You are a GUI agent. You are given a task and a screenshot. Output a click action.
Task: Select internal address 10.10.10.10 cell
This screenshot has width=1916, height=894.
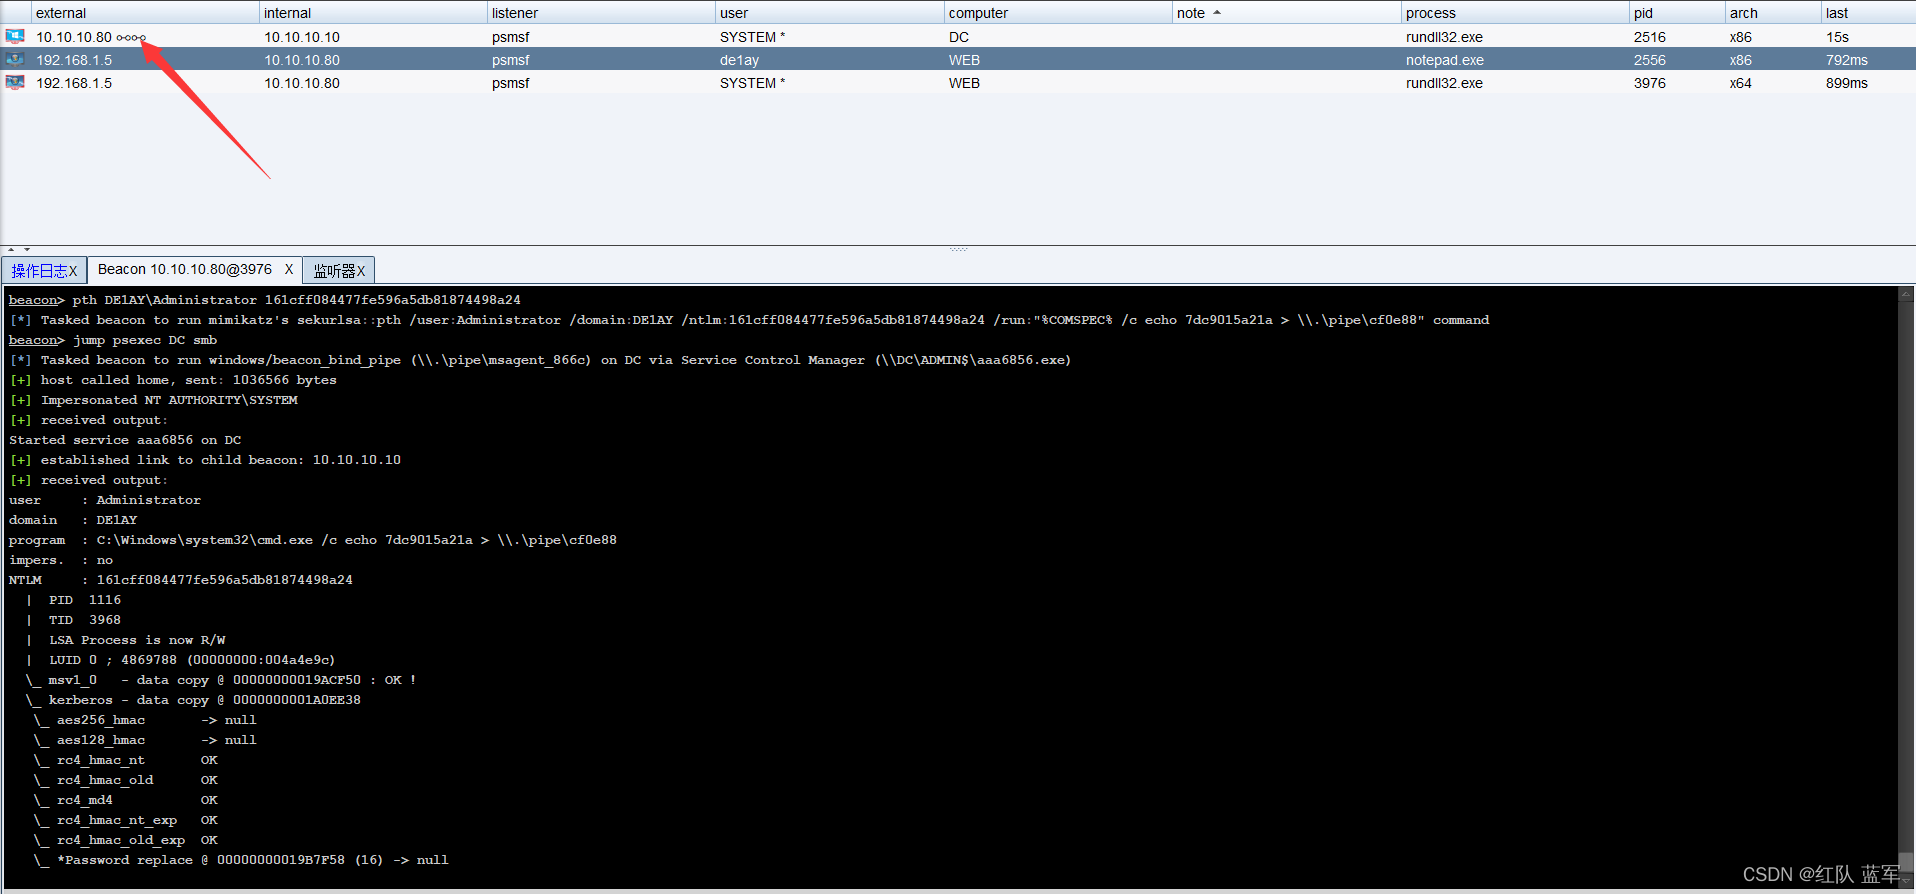302,37
